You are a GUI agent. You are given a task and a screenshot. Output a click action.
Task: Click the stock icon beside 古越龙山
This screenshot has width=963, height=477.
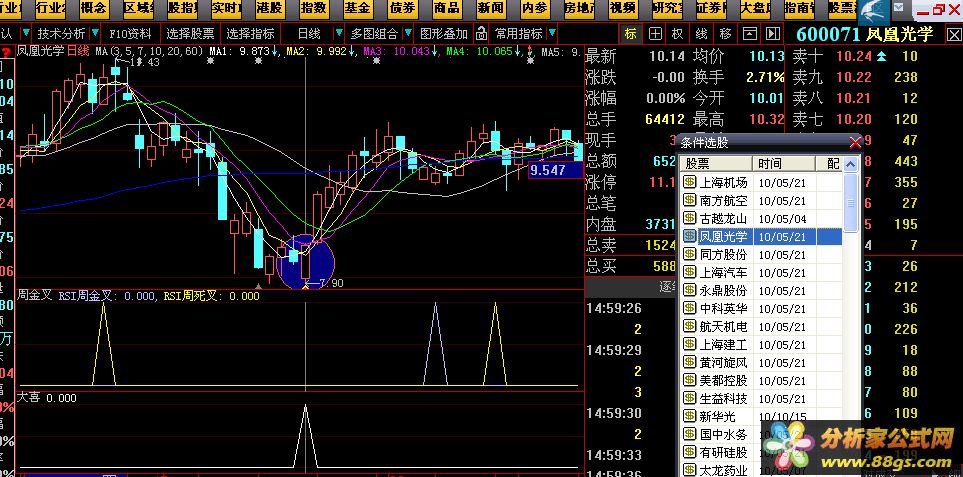click(x=689, y=218)
